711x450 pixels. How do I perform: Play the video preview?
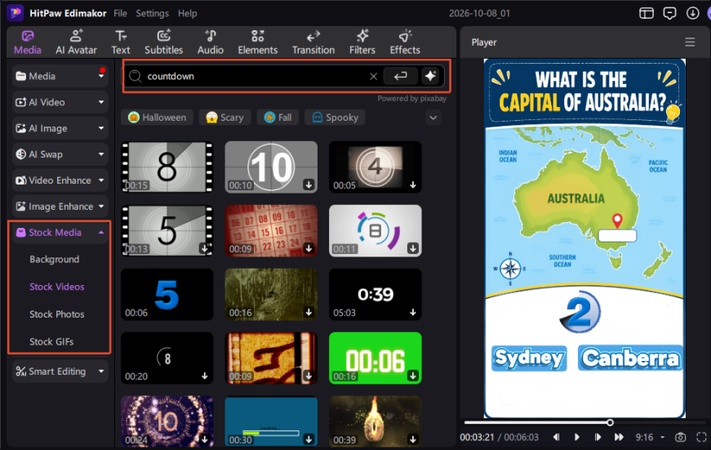[577, 437]
